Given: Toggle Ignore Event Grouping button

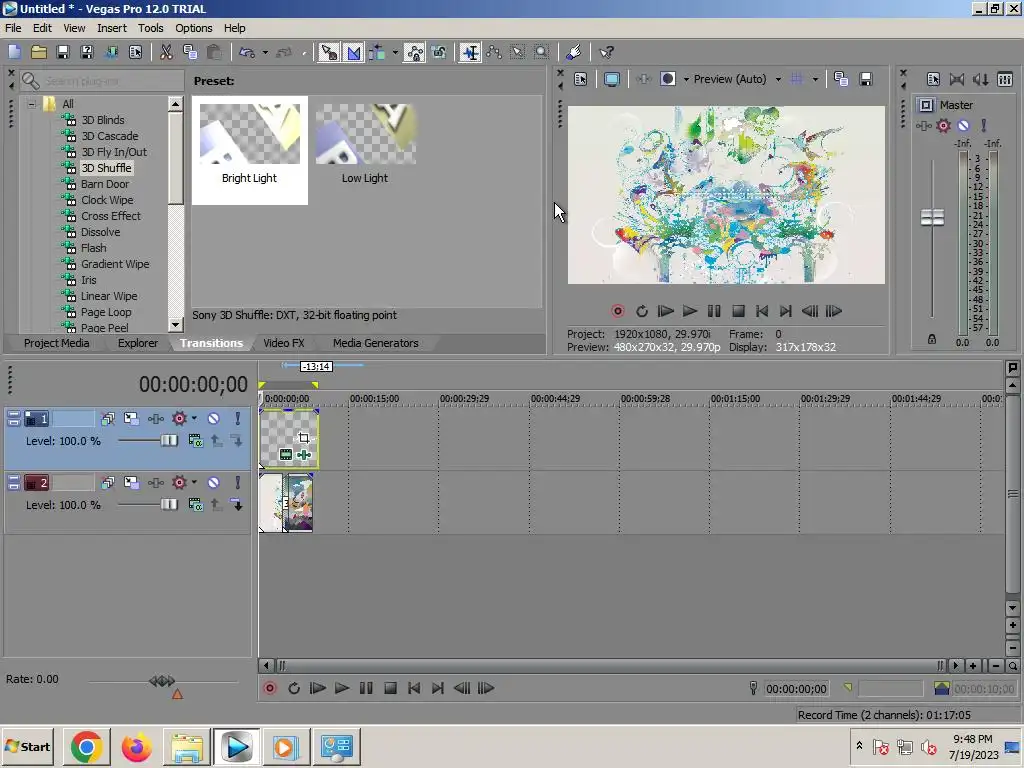Looking at the screenshot, I should [439, 52].
